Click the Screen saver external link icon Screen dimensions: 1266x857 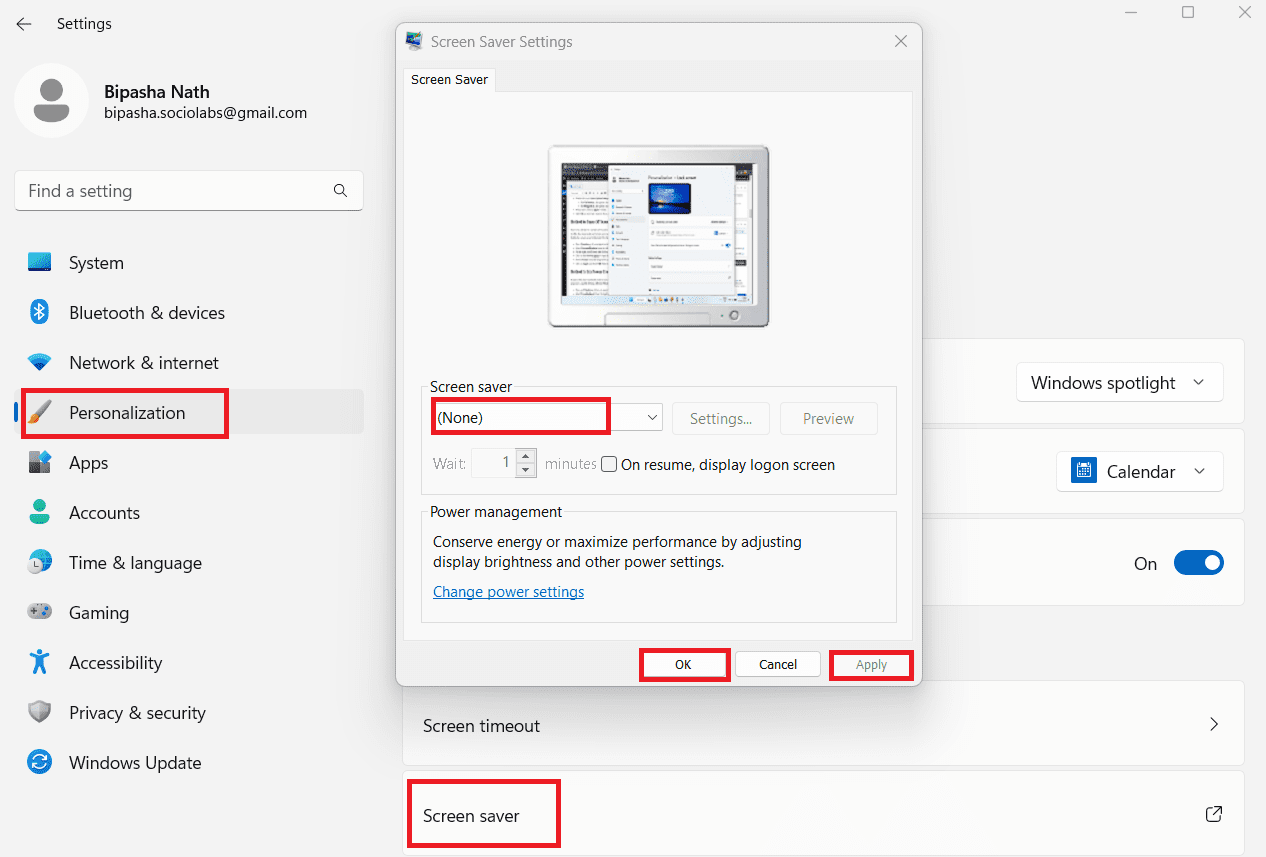(1214, 814)
